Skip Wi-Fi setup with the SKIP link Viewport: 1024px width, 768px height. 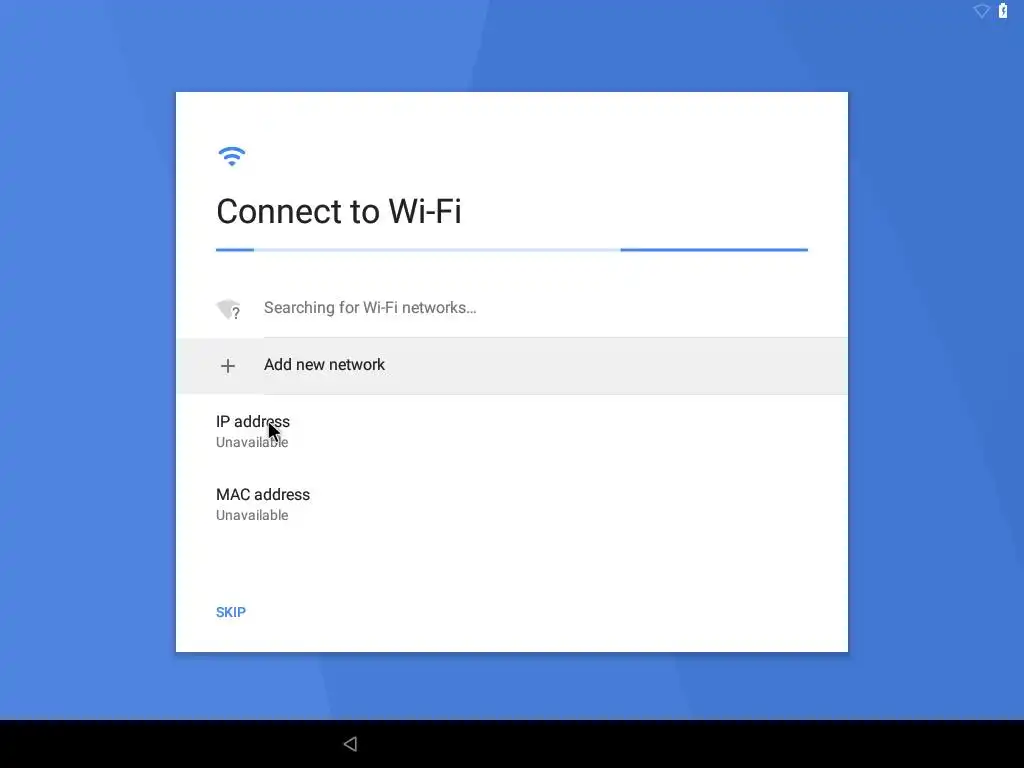(231, 612)
